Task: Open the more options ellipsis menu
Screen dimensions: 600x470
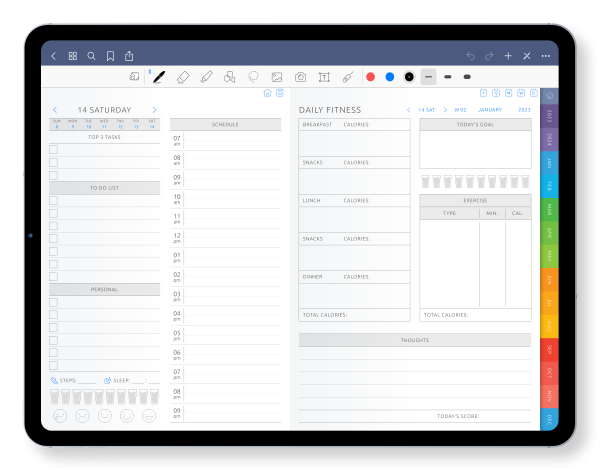Action: pyautogui.click(x=546, y=56)
